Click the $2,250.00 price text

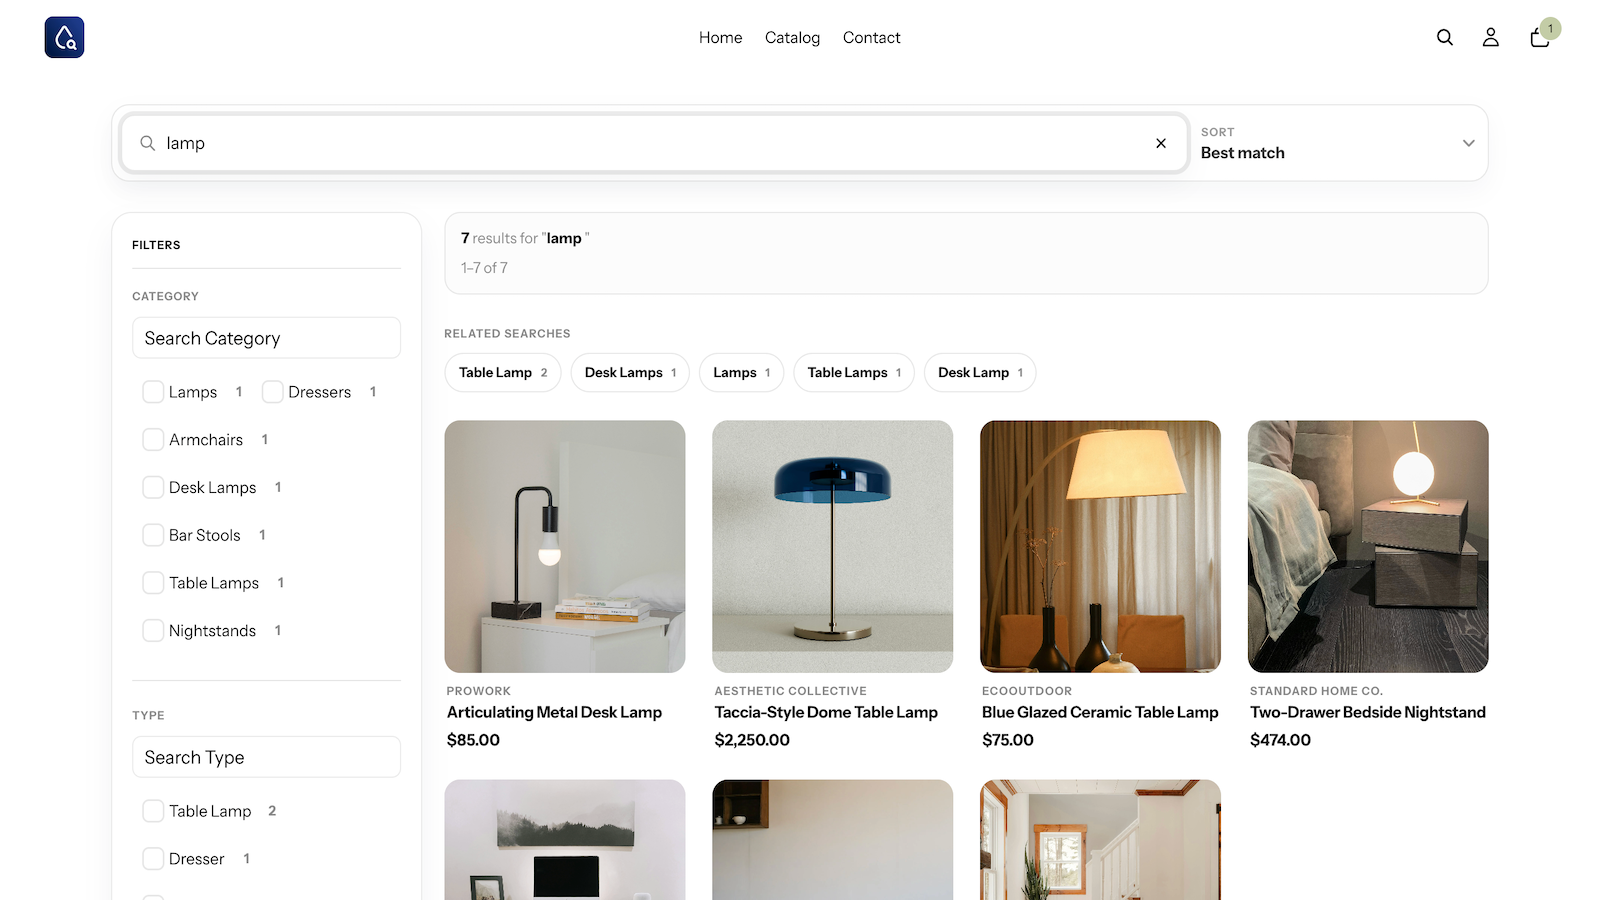pyautogui.click(x=752, y=740)
